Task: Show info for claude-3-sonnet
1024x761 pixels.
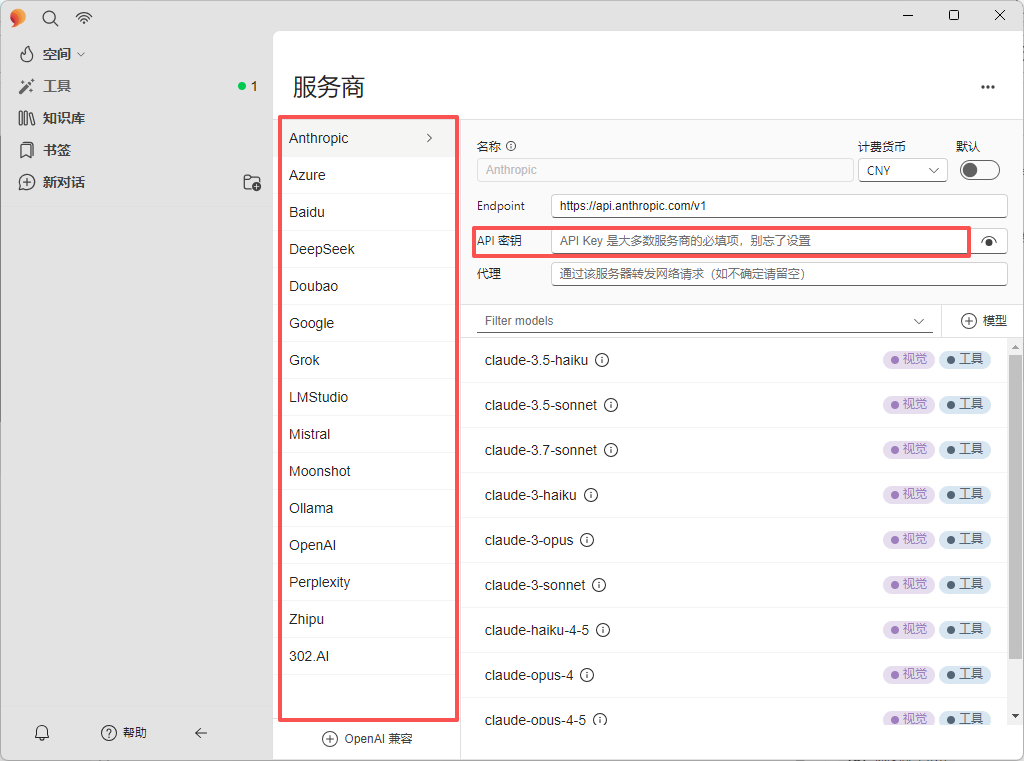Action: 599,585
